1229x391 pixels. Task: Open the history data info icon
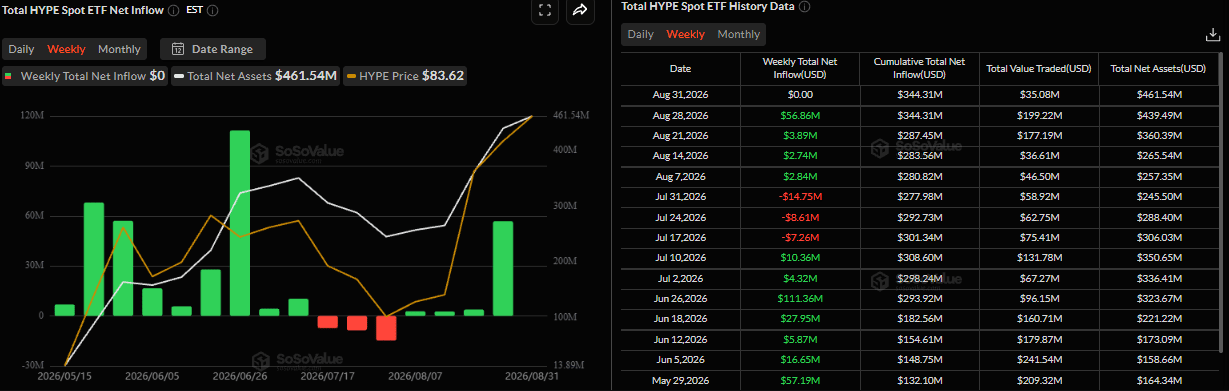point(804,6)
